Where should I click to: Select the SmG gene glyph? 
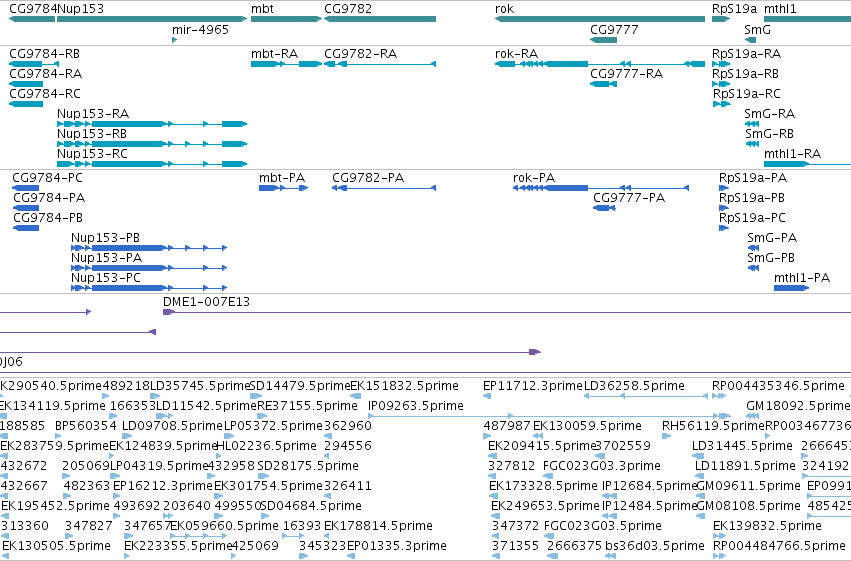click(x=751, y=40)
